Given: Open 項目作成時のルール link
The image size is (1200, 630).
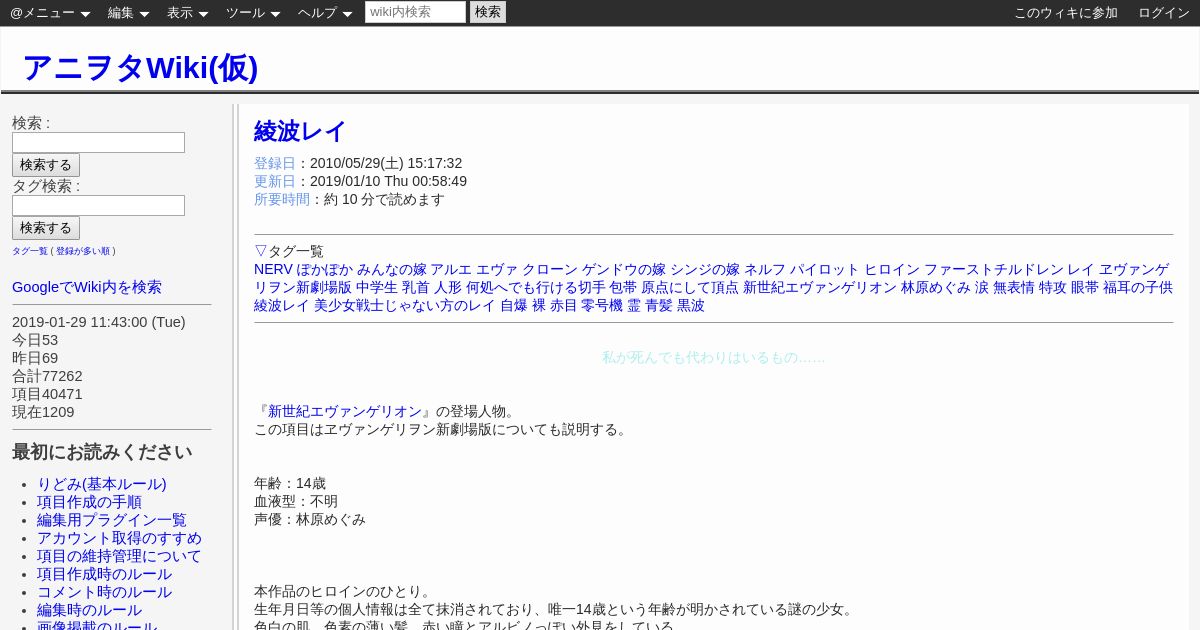Looking at the screenshot, I should click(104, 574).
